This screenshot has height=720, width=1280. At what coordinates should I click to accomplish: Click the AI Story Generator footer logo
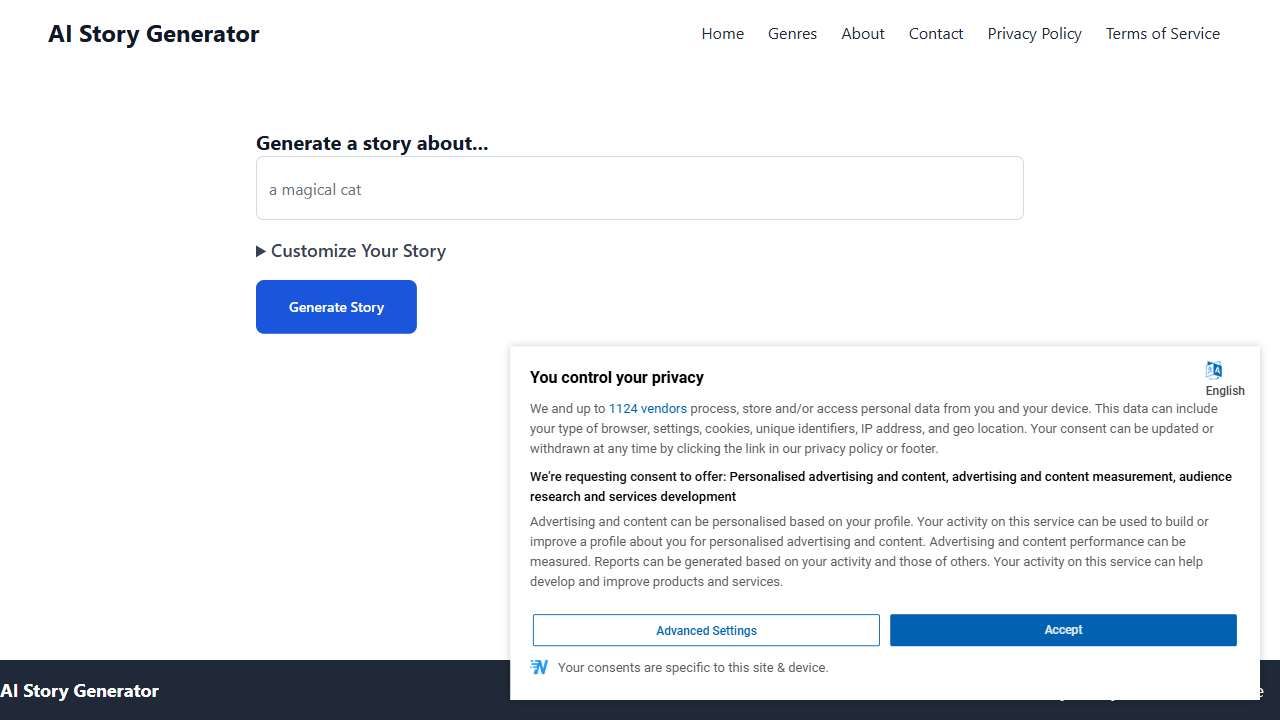tap(80, 690)
